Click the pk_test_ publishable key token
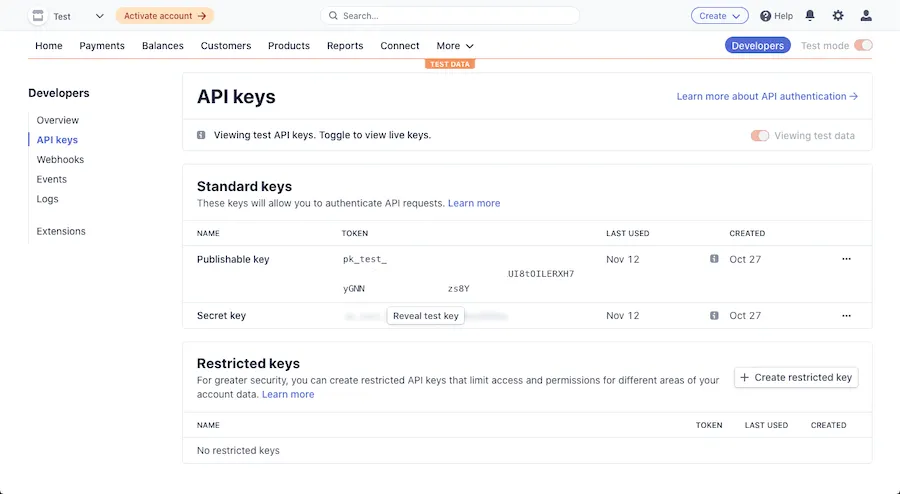Screen dimensions: 900x494 (x=365, y=259)
